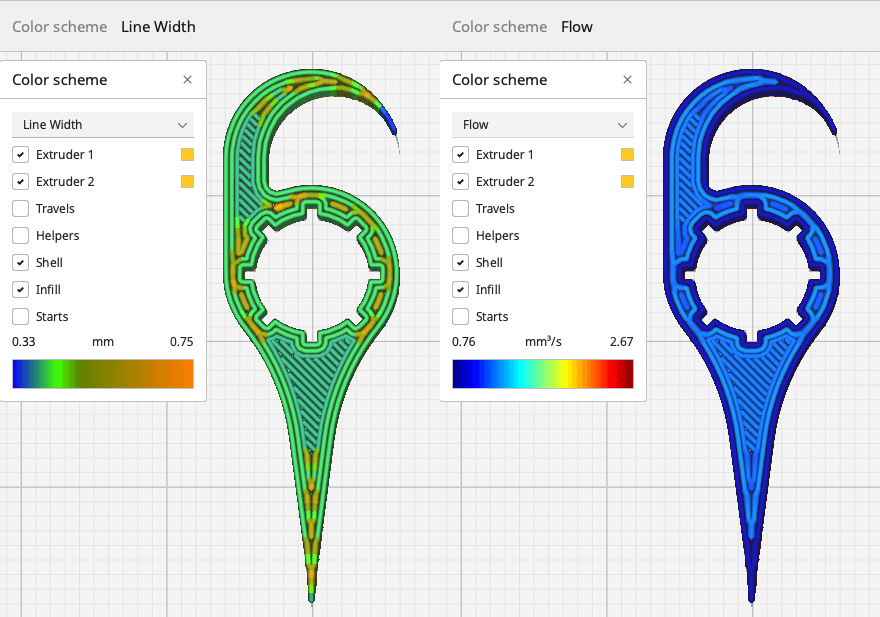The width and height of the screenshot is (880, 617).
Task: Open the Line Width dropdown
Action: 103,125
